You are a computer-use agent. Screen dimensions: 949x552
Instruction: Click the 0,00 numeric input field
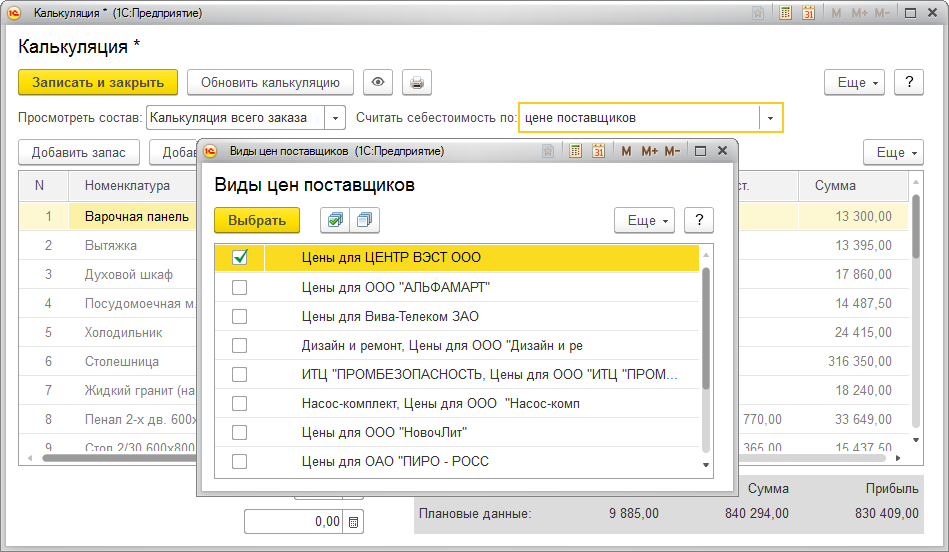[x=294, y=522]
